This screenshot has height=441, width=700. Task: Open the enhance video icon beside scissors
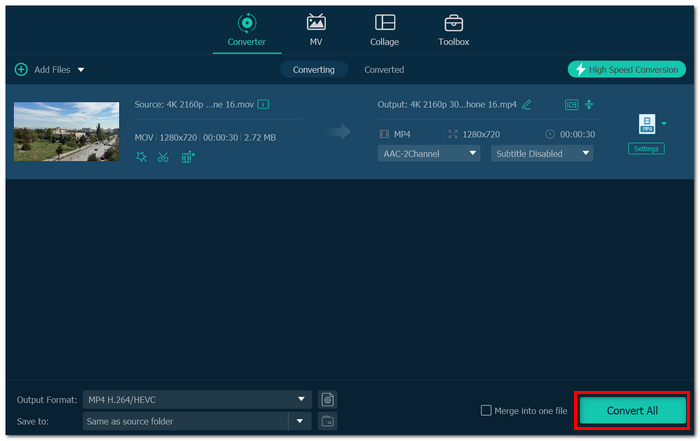coord(188,157)
